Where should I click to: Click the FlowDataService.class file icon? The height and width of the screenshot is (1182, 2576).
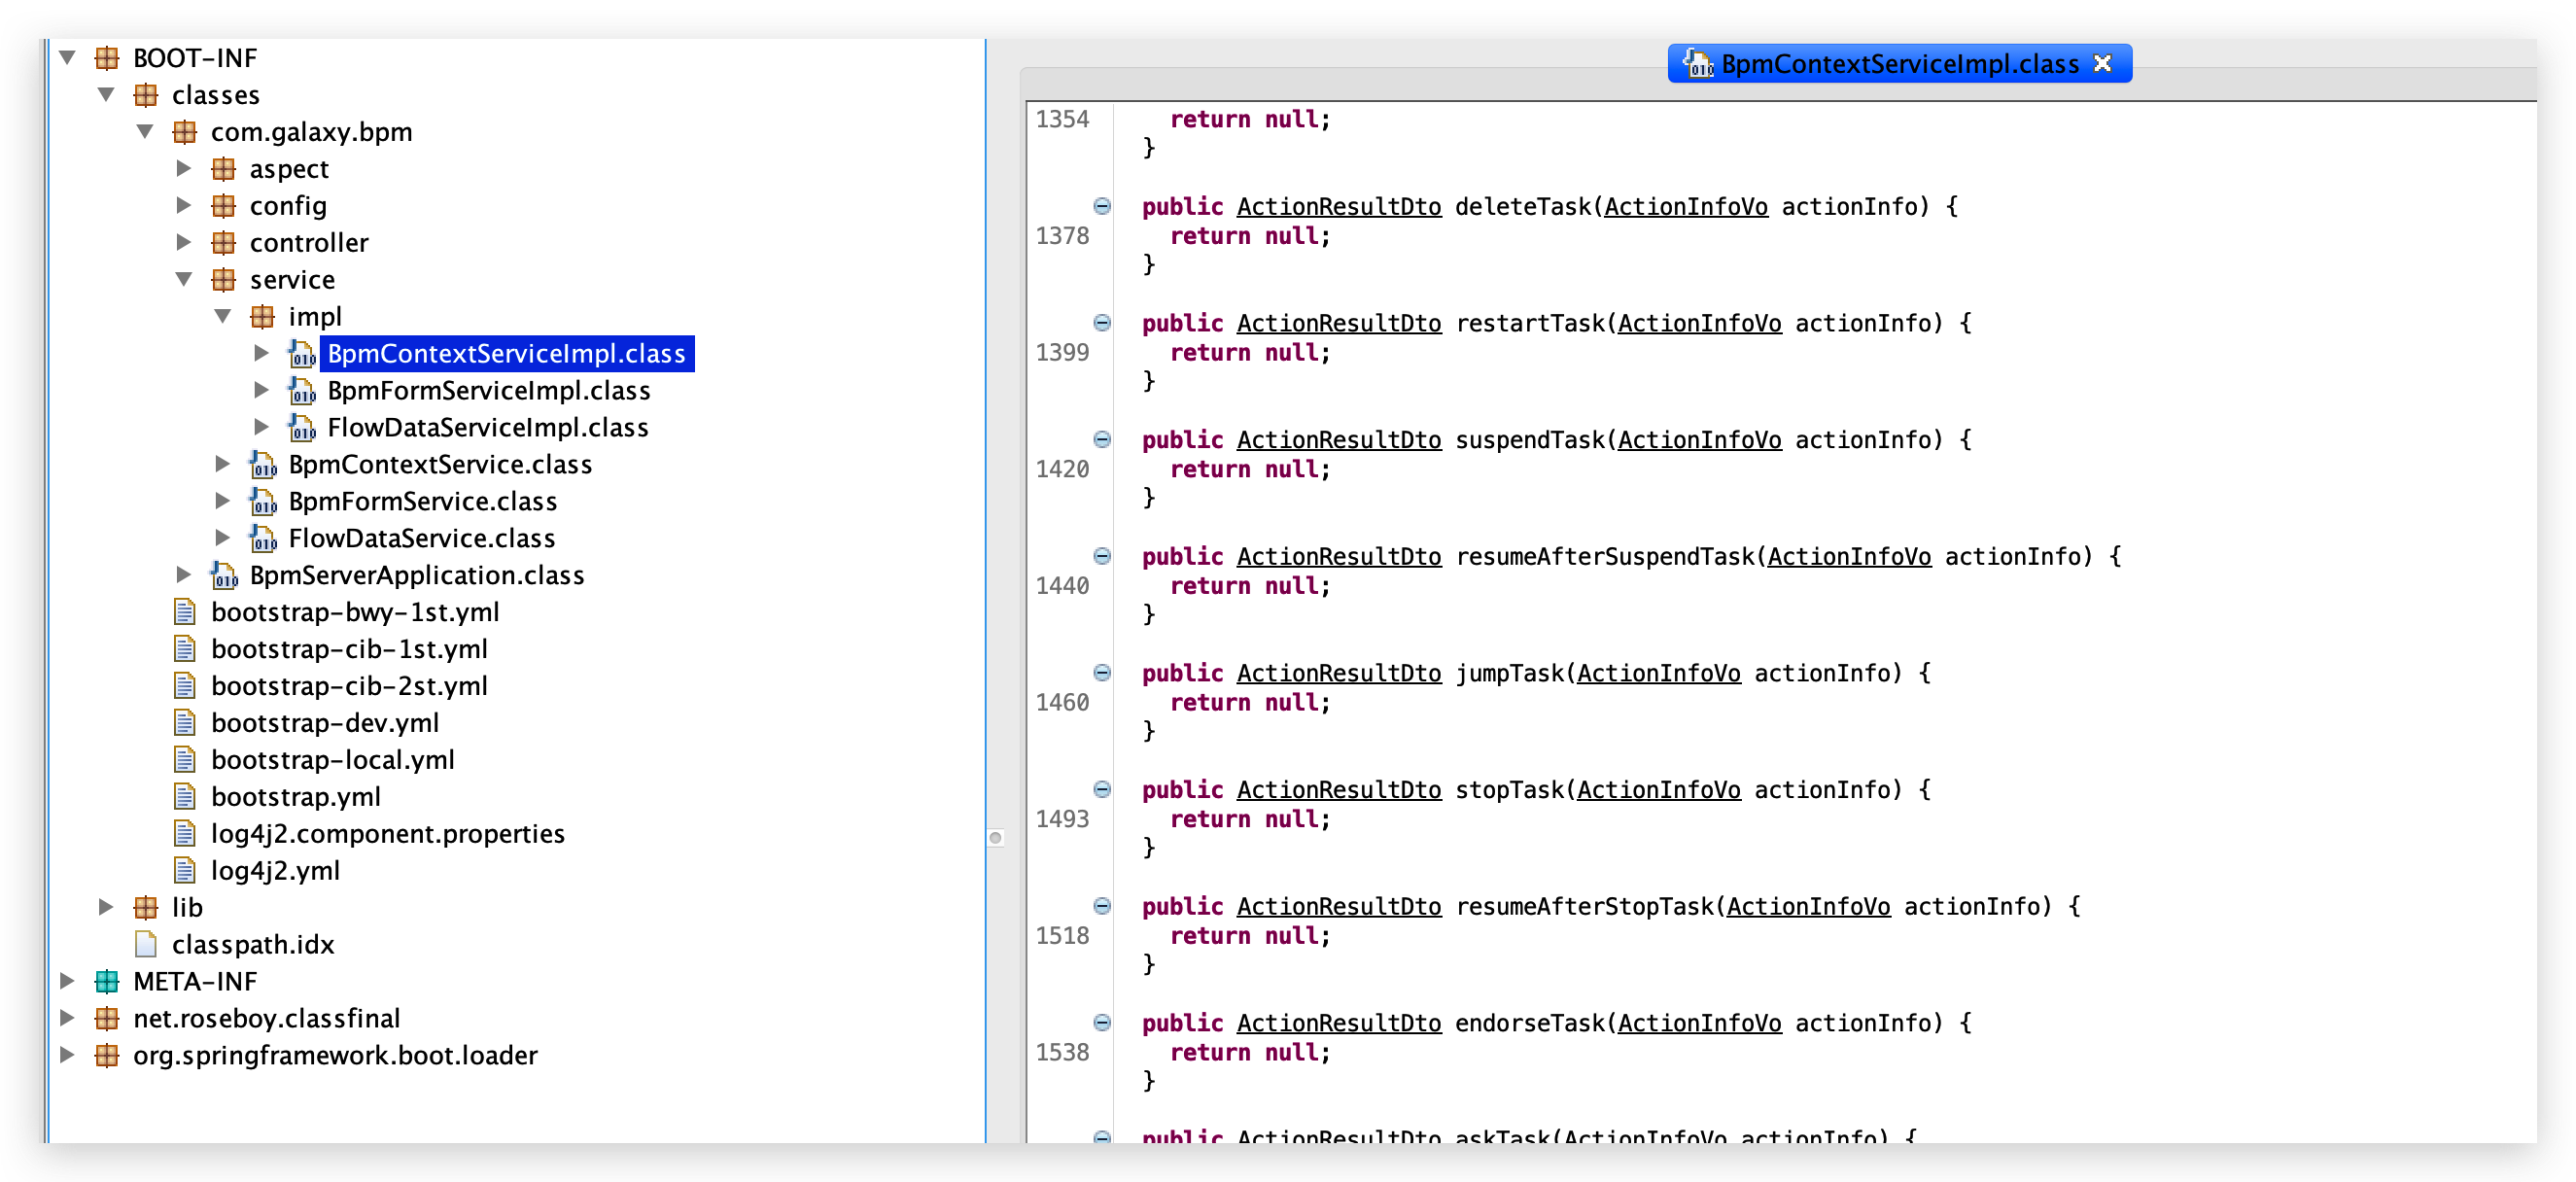tap(263, 539)
